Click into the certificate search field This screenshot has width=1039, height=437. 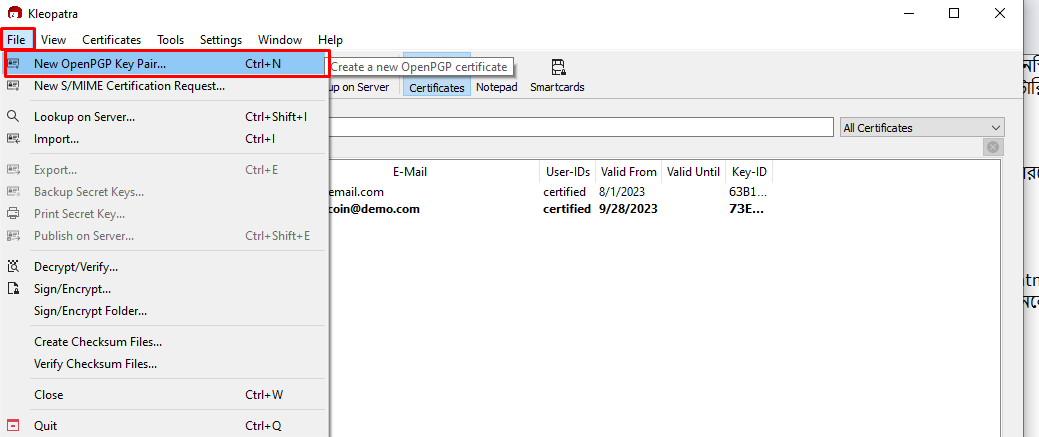tap(581, 127)
